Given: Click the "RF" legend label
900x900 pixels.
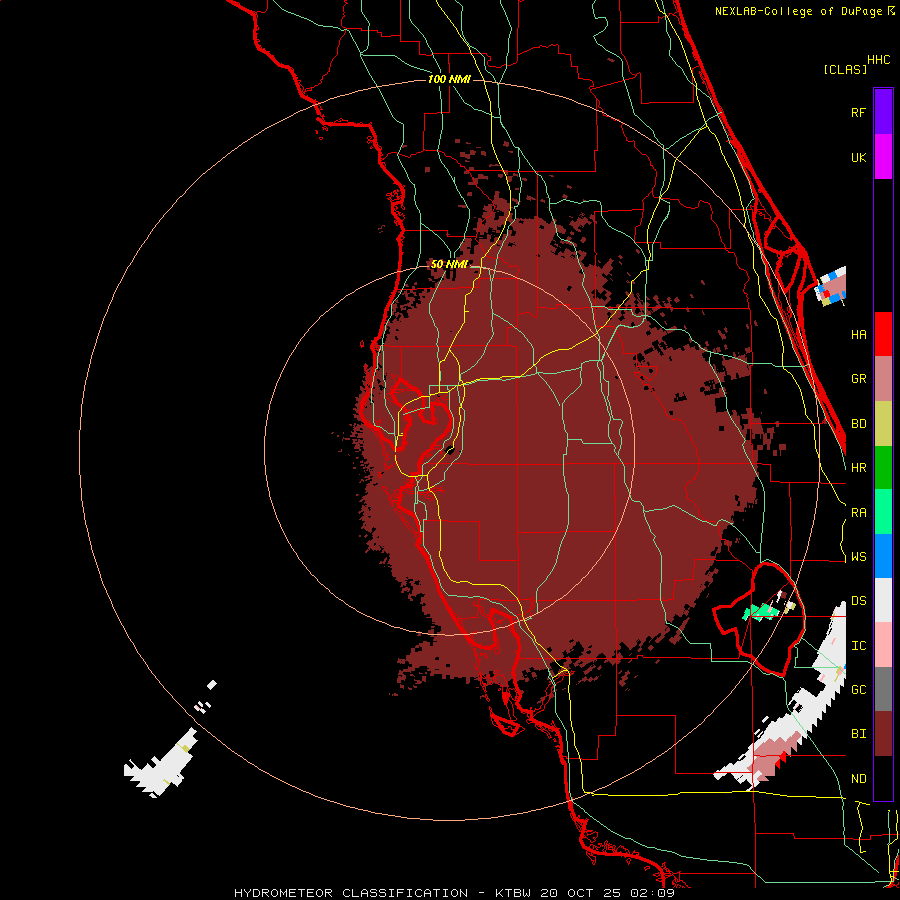Looking at the screenshot, I should pos(858,112).
